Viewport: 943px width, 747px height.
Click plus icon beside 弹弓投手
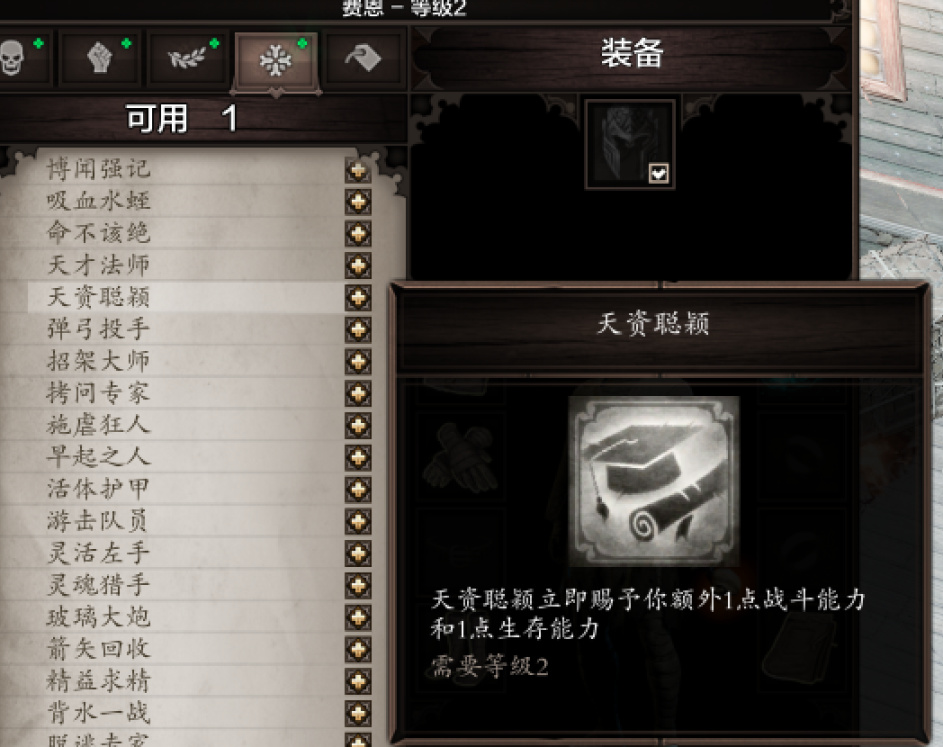(x=358, y=330)
